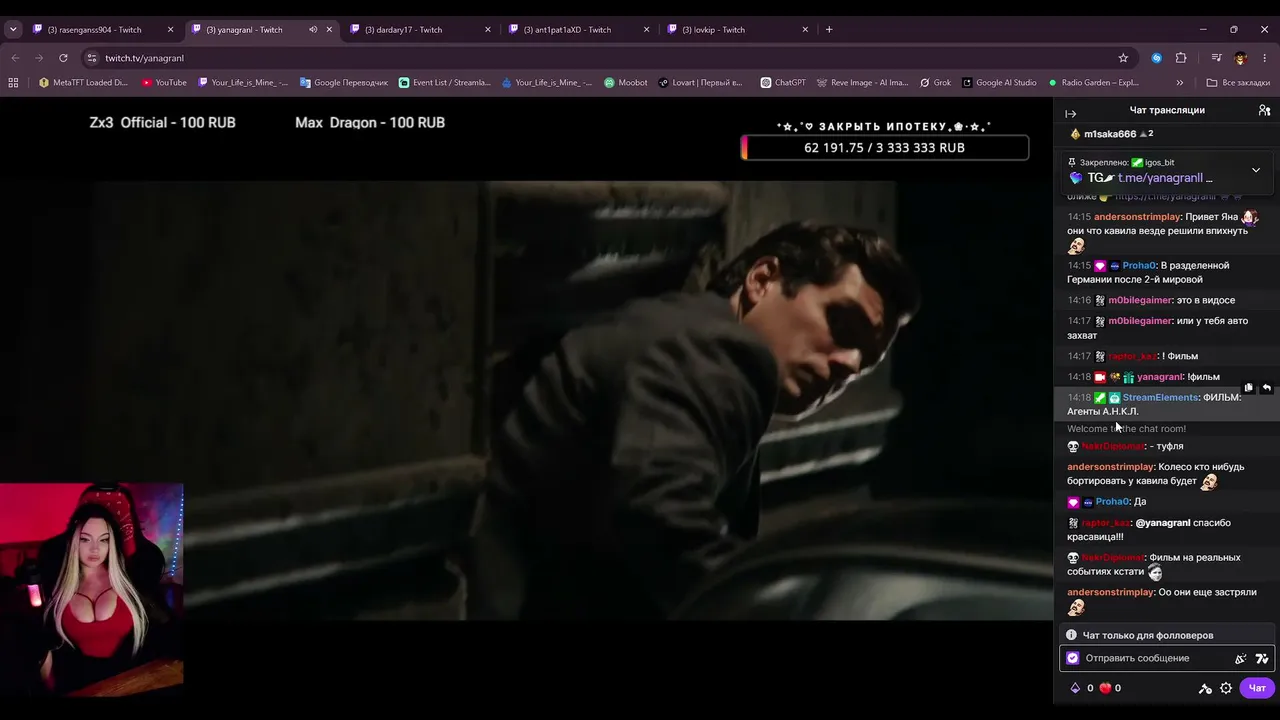Open MetaTFT Loaded Di... bookmark
This screenshot has height=720, width=1280.
coord(83,83)
